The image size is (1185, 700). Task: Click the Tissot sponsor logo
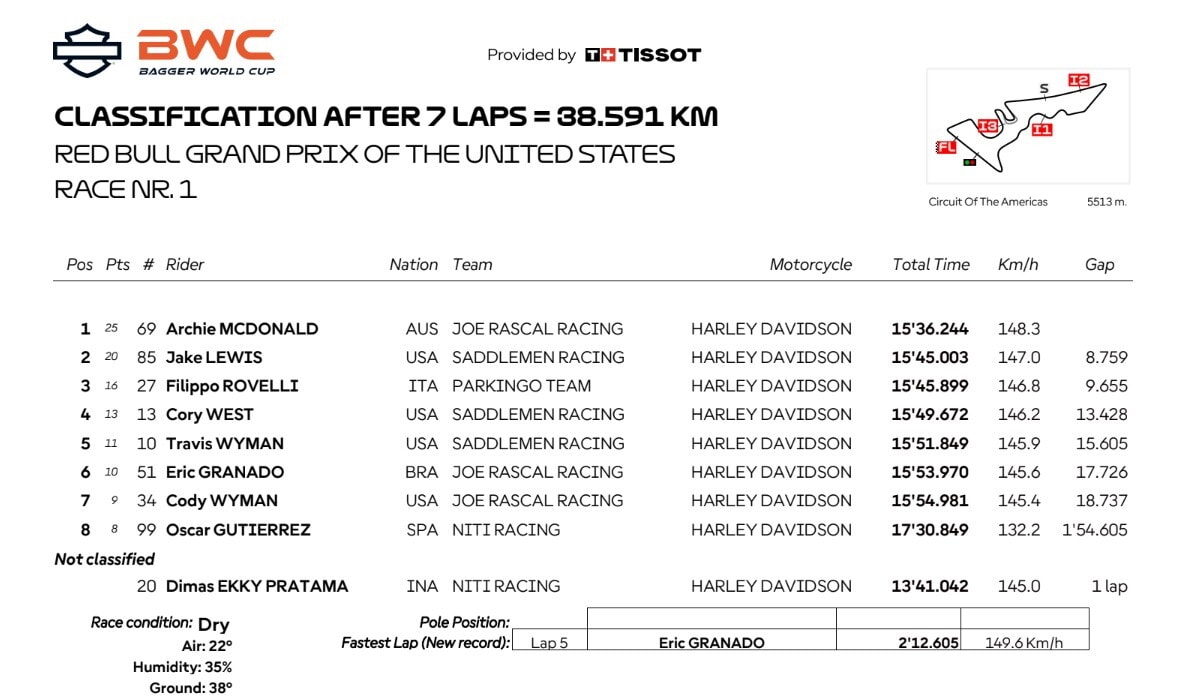pyautogui.click(x=643, y=55)
